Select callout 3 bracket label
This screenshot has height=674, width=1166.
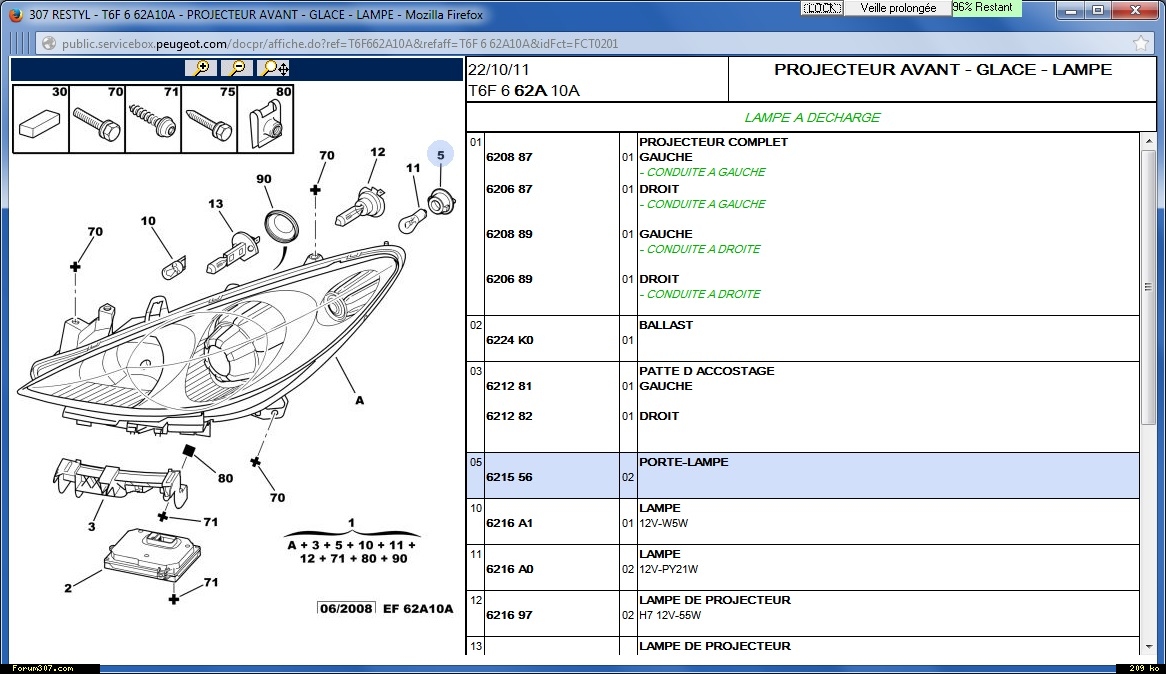pos(91,527)
